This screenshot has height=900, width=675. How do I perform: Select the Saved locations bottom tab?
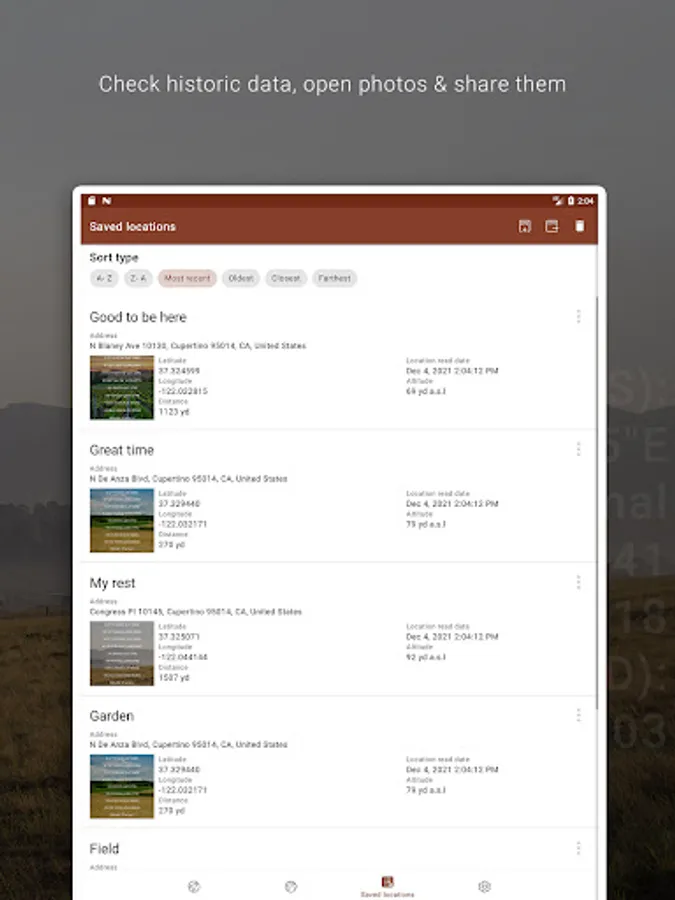[387, 887]
